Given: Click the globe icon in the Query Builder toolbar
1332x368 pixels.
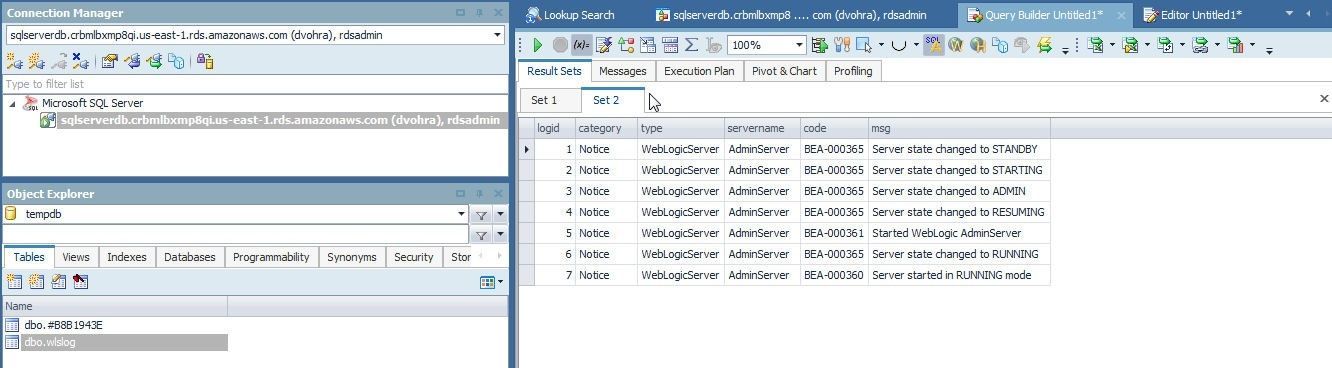Looking at the screenshot, I should click(x=978, y=45).
